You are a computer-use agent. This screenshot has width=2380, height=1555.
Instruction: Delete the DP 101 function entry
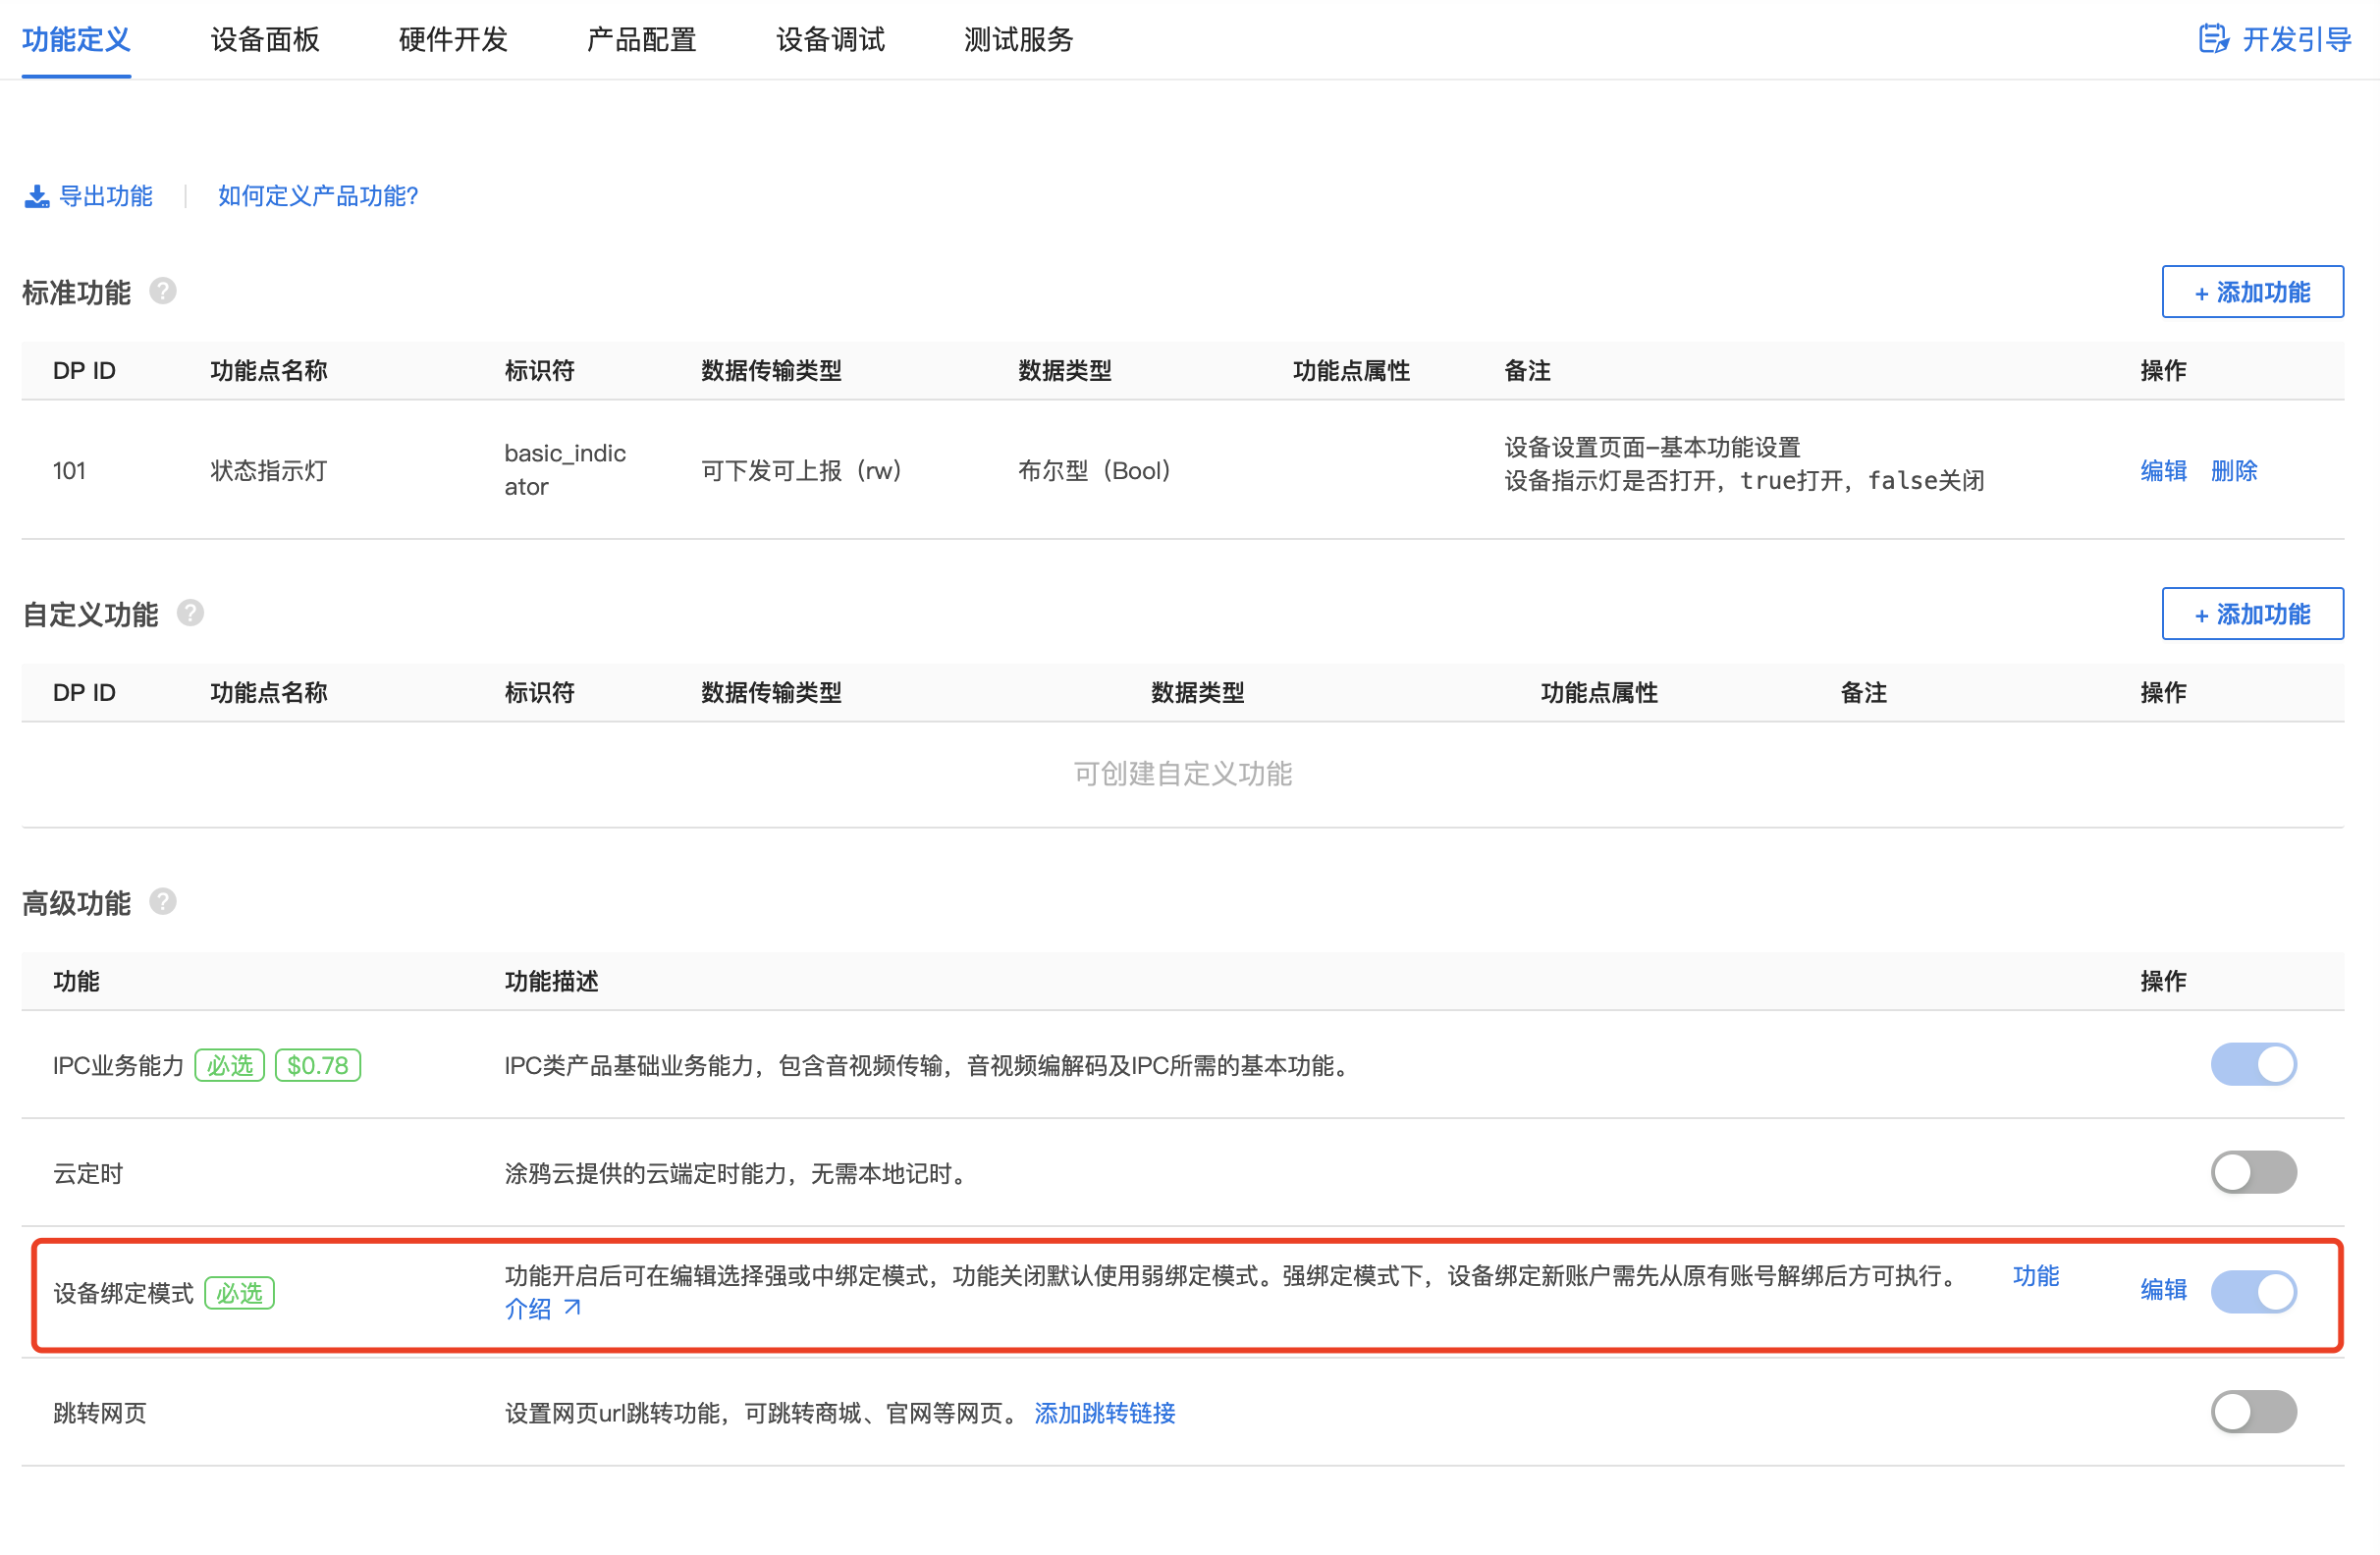click(x=2233, y=471)
